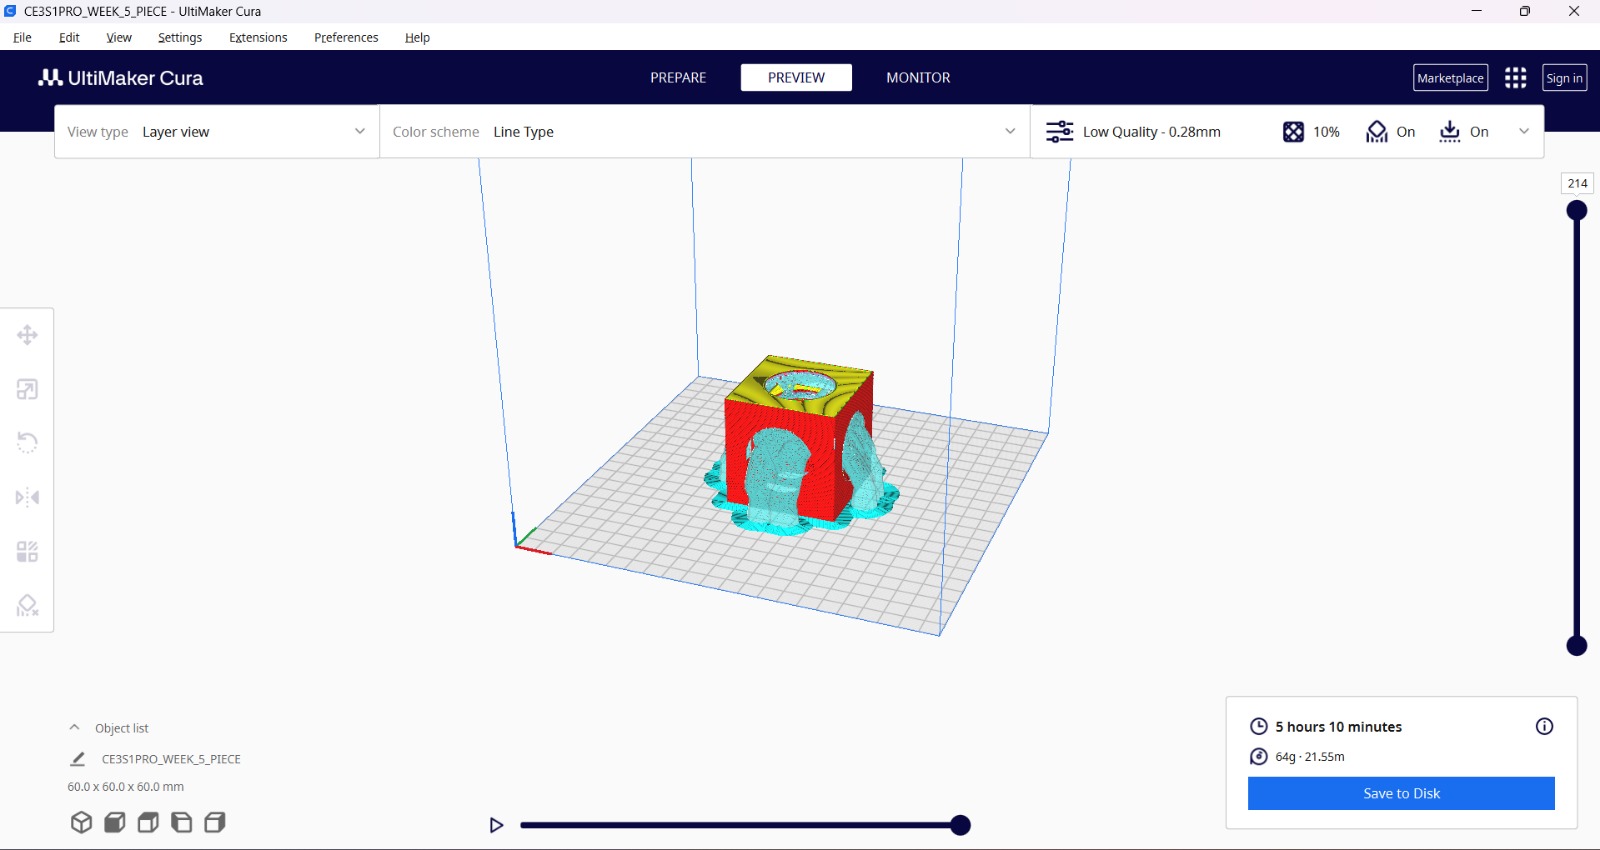Screen dimensions: 1600x850
Task: Select the Rotate tool
Action: click(x=27, y=443)
